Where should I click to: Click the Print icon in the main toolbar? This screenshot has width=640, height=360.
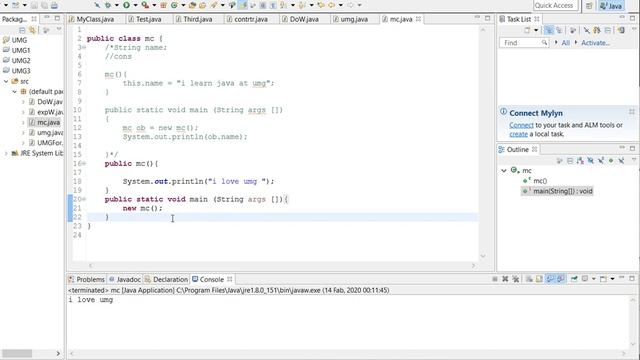click(54, 5)
